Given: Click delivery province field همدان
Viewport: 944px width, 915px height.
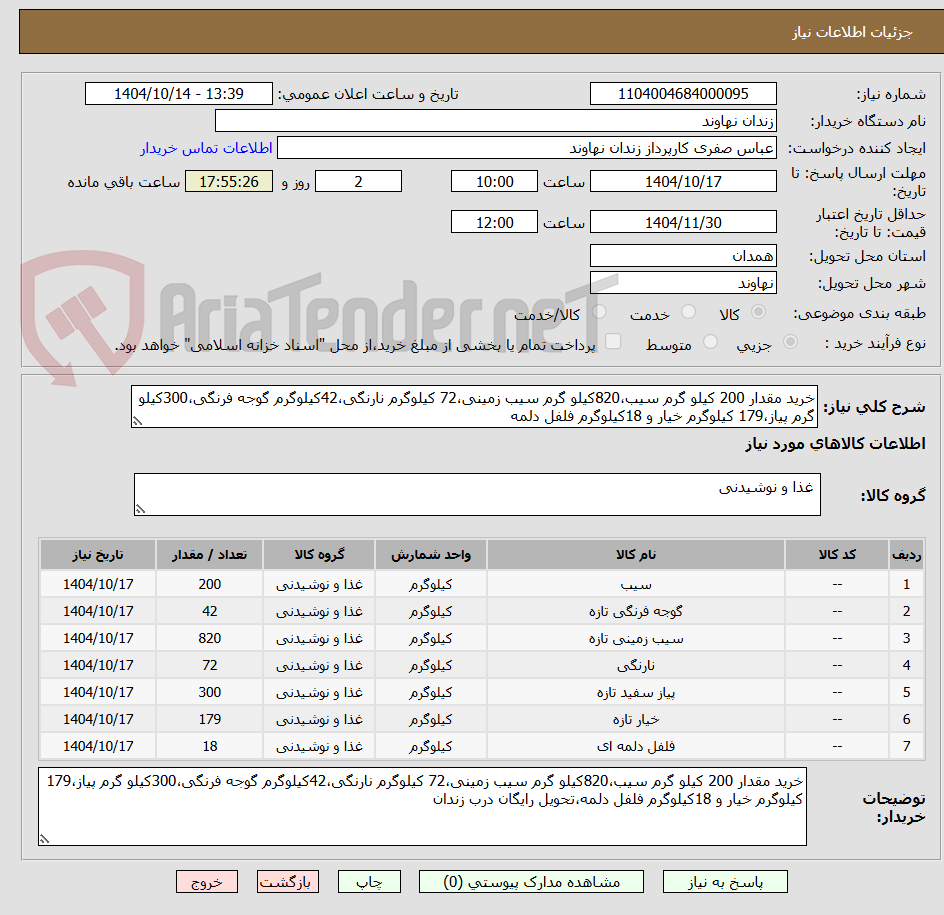Looking at the screenshot, I should click(x=683, y=256).
